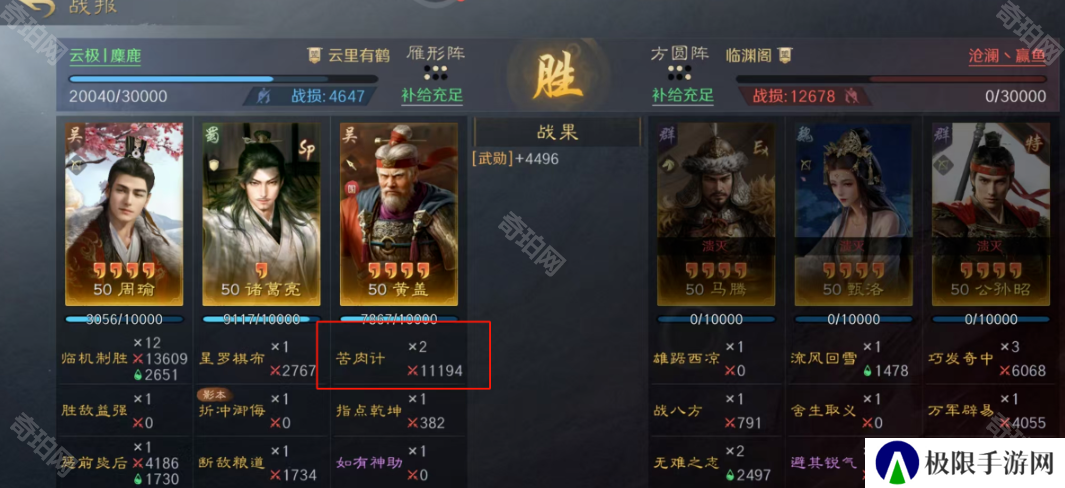Click the golden 胜 victory emblem

coord(557,76)
